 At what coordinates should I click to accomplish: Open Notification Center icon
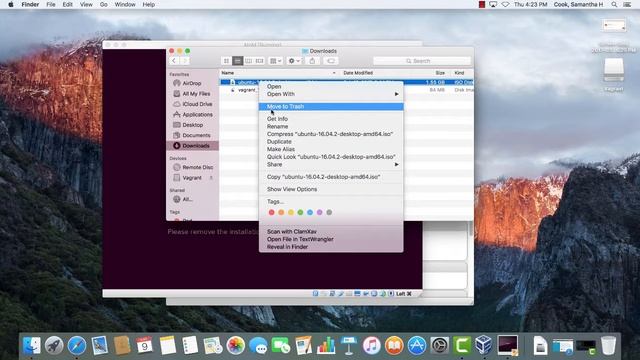tap(627, 4)
